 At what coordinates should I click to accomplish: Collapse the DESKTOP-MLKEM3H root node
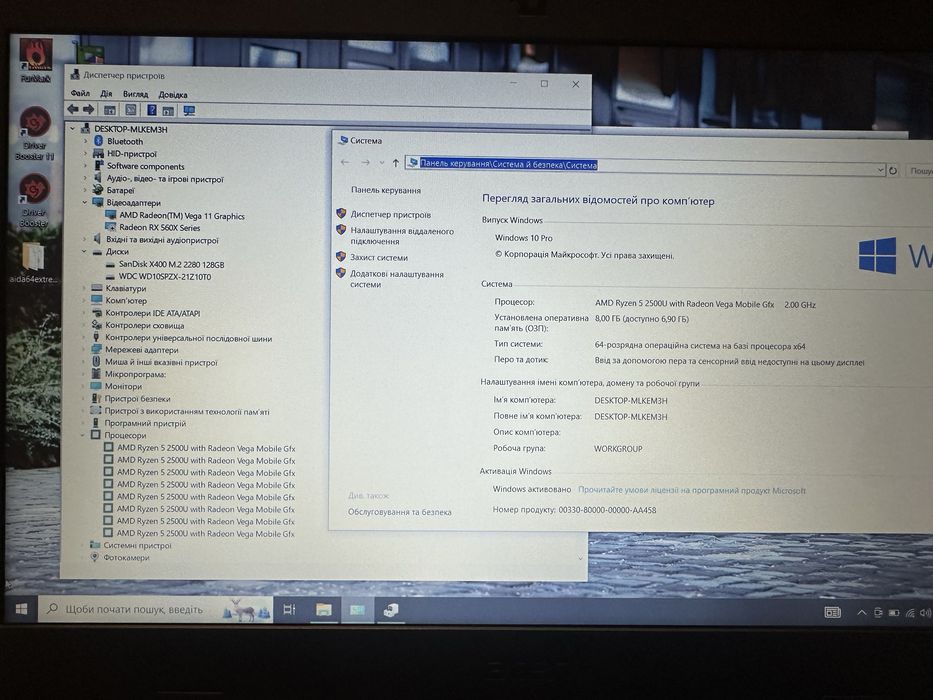coord(73,129)
